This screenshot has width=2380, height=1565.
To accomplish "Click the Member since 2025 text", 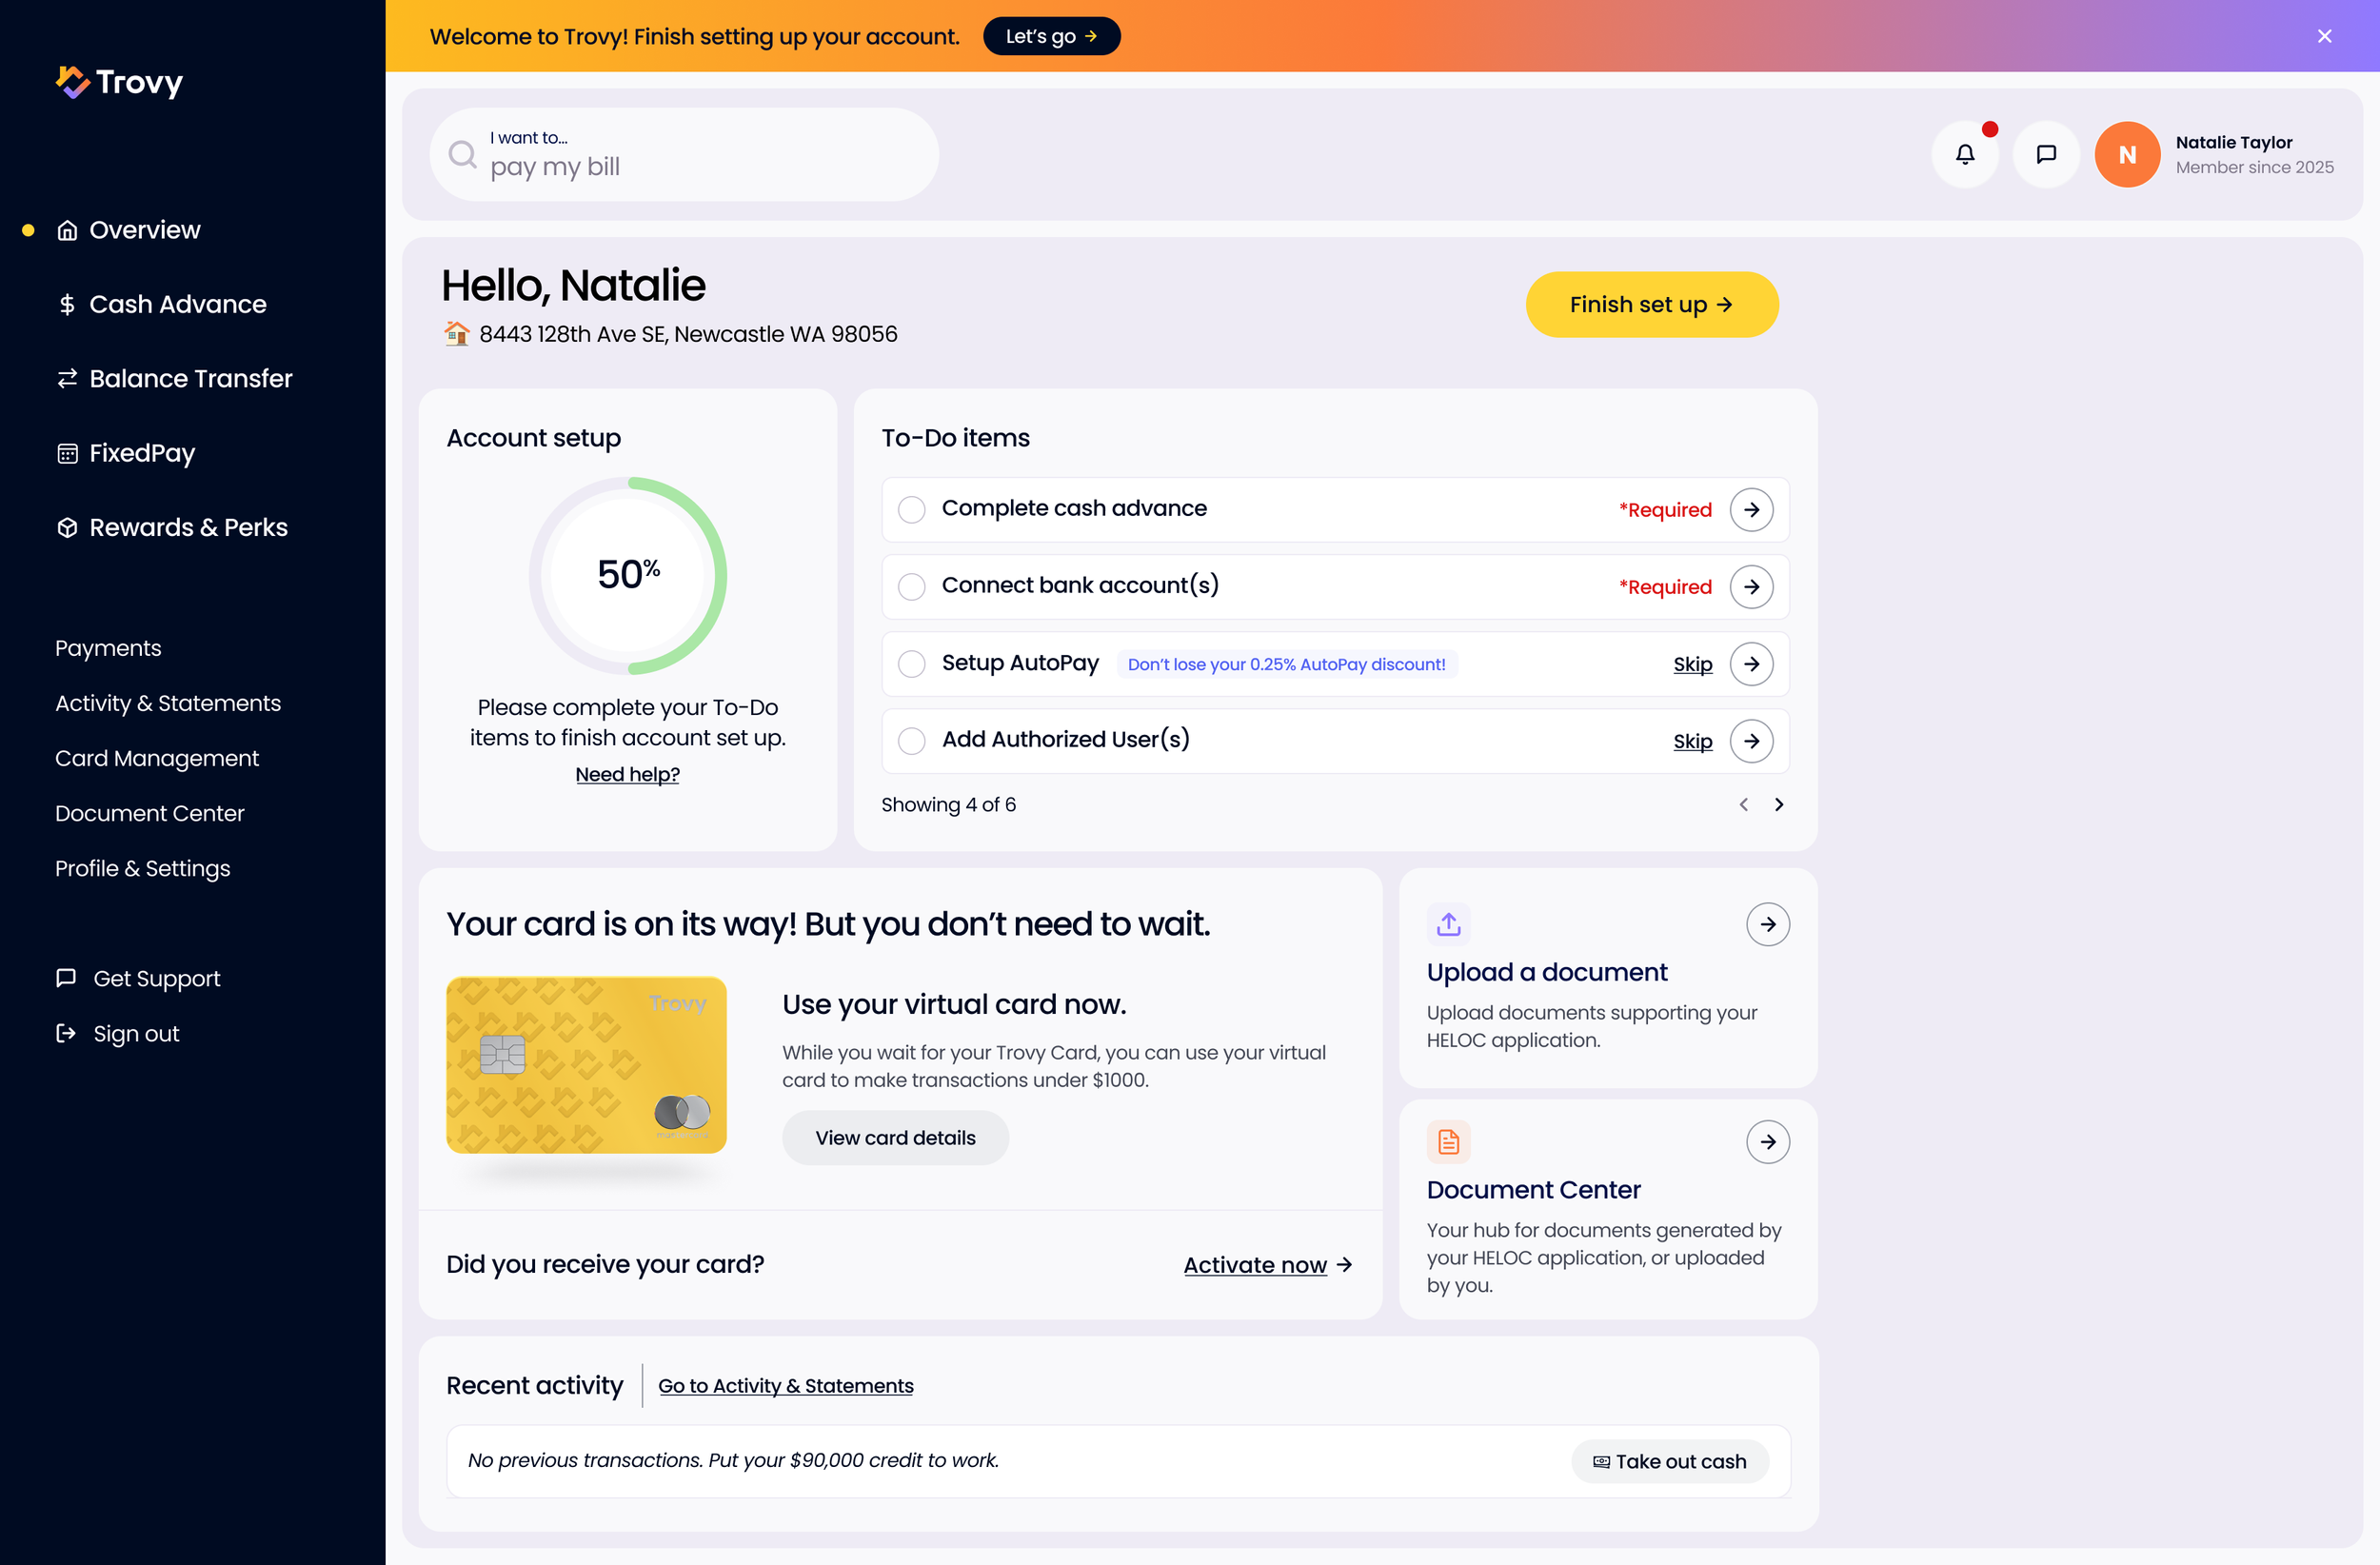I will pos(2254,167).
